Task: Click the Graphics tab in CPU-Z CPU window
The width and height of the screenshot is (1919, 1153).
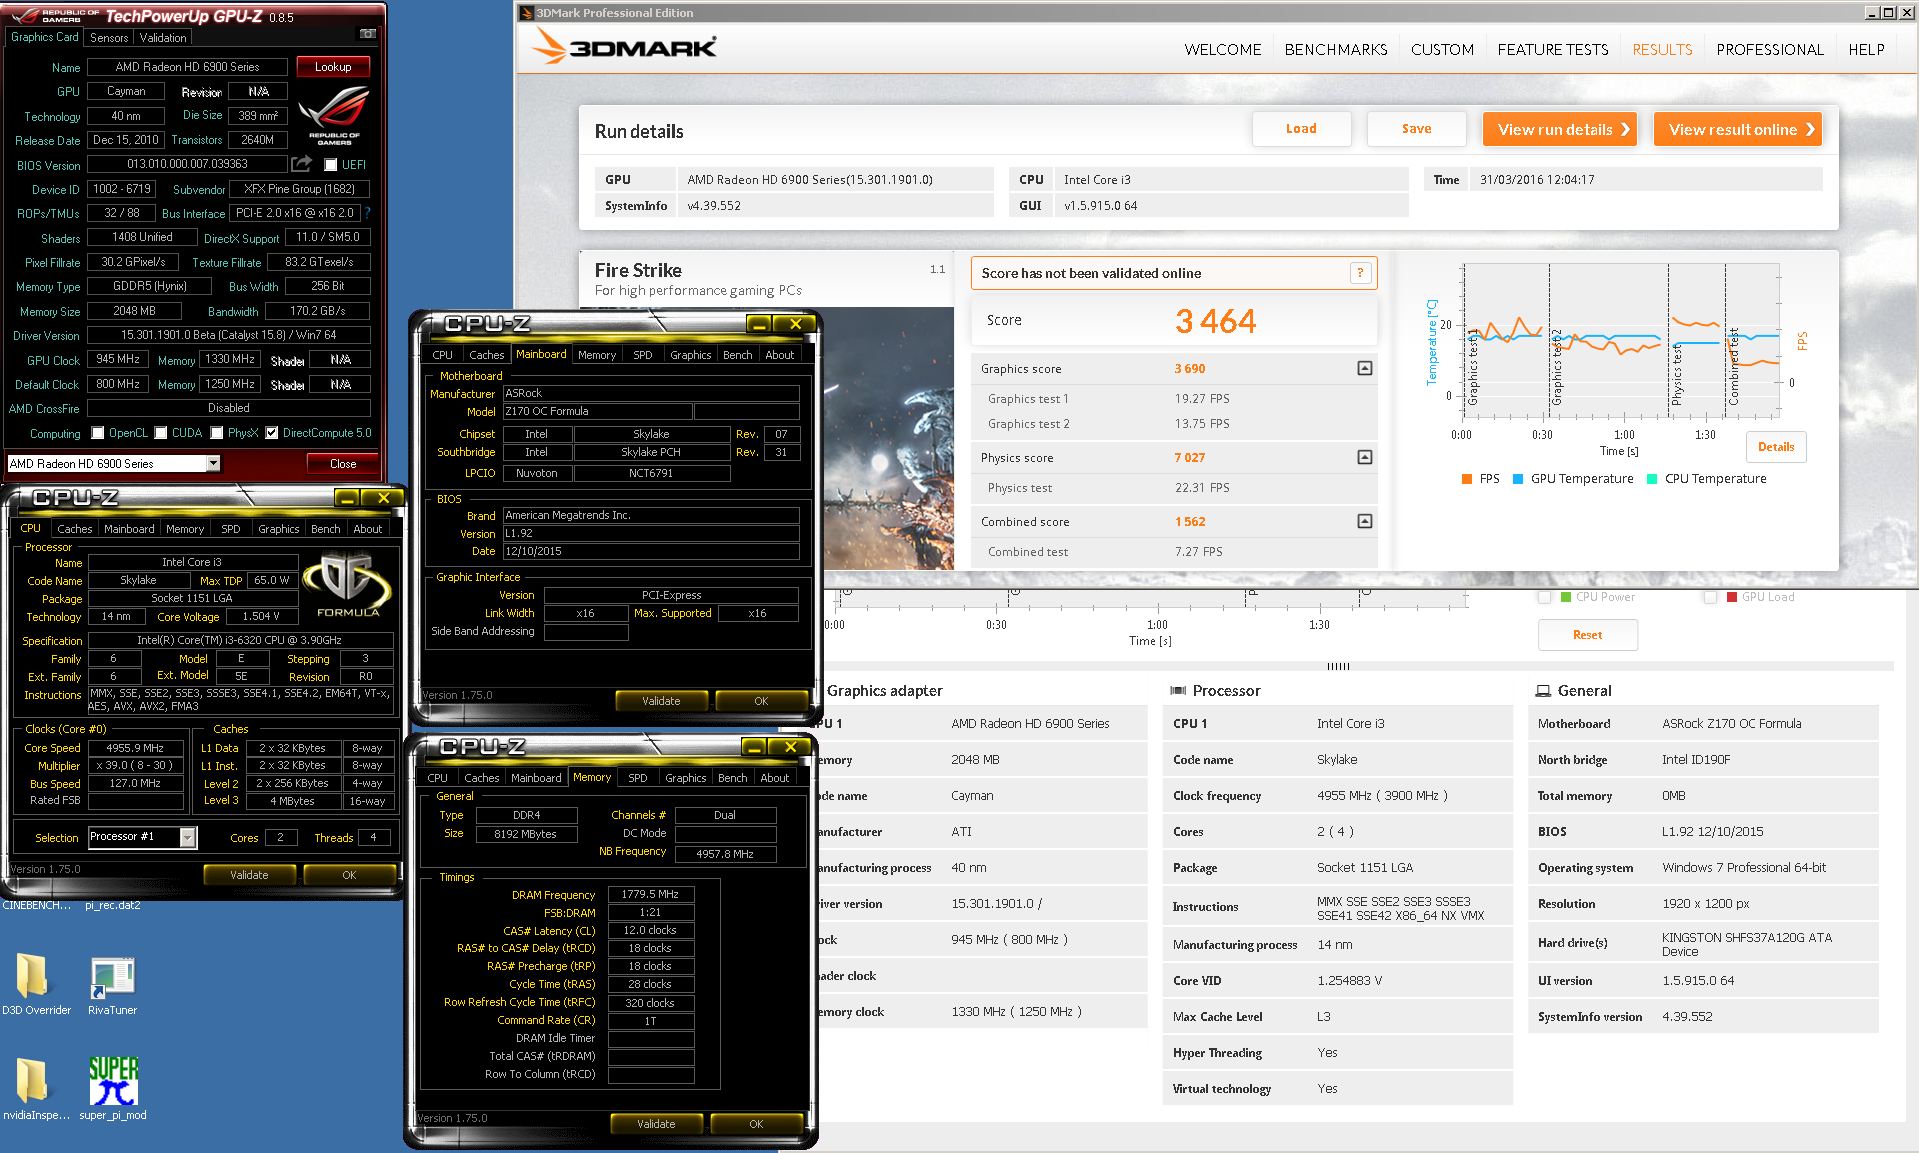Action: click(279, 529)
